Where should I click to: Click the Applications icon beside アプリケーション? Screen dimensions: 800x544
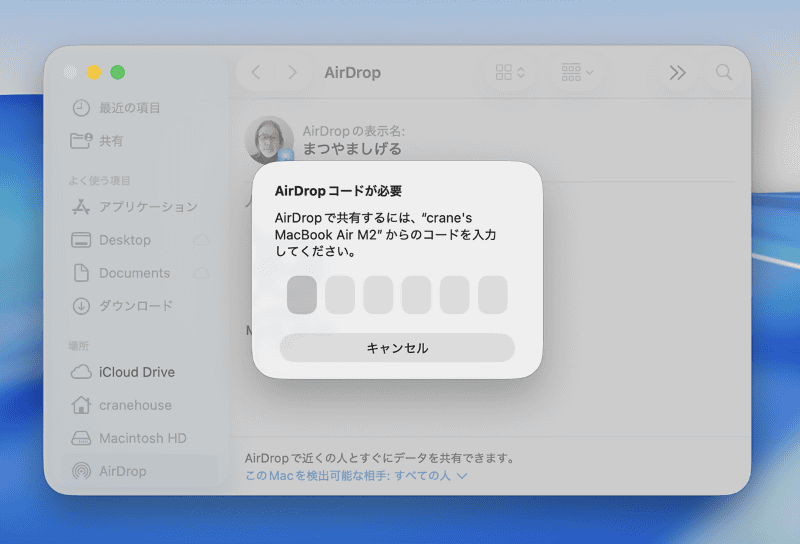pos(81,207)
